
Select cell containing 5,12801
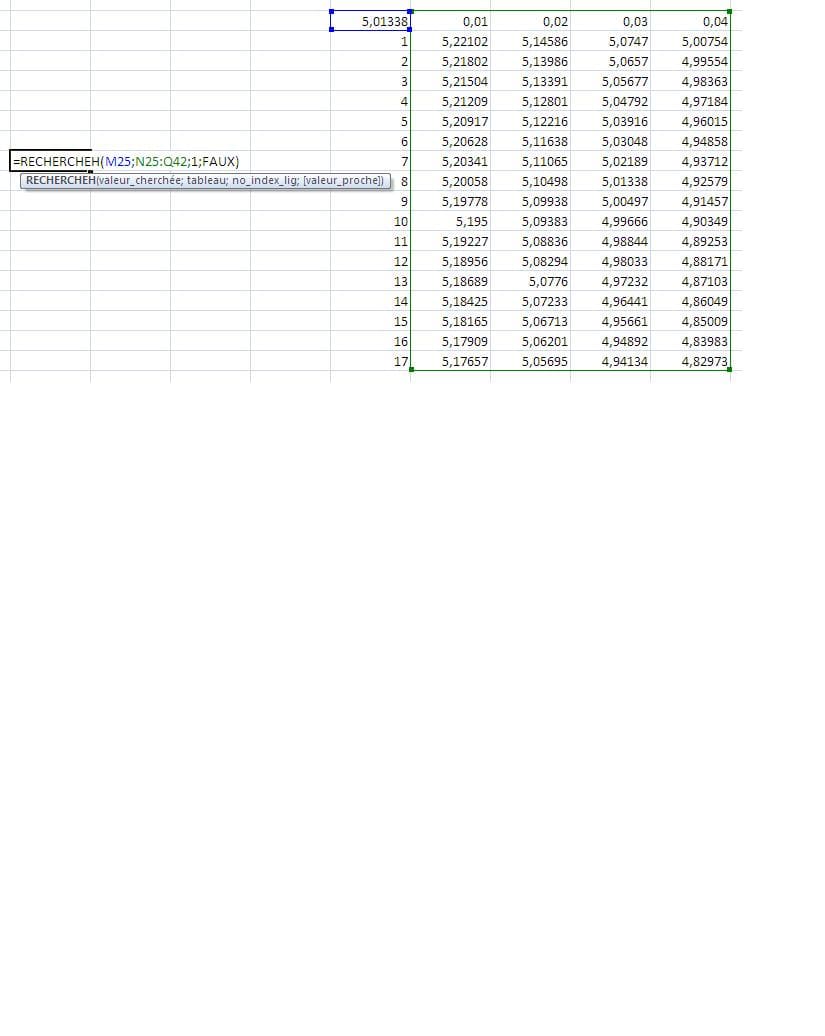tap(530, 101)
